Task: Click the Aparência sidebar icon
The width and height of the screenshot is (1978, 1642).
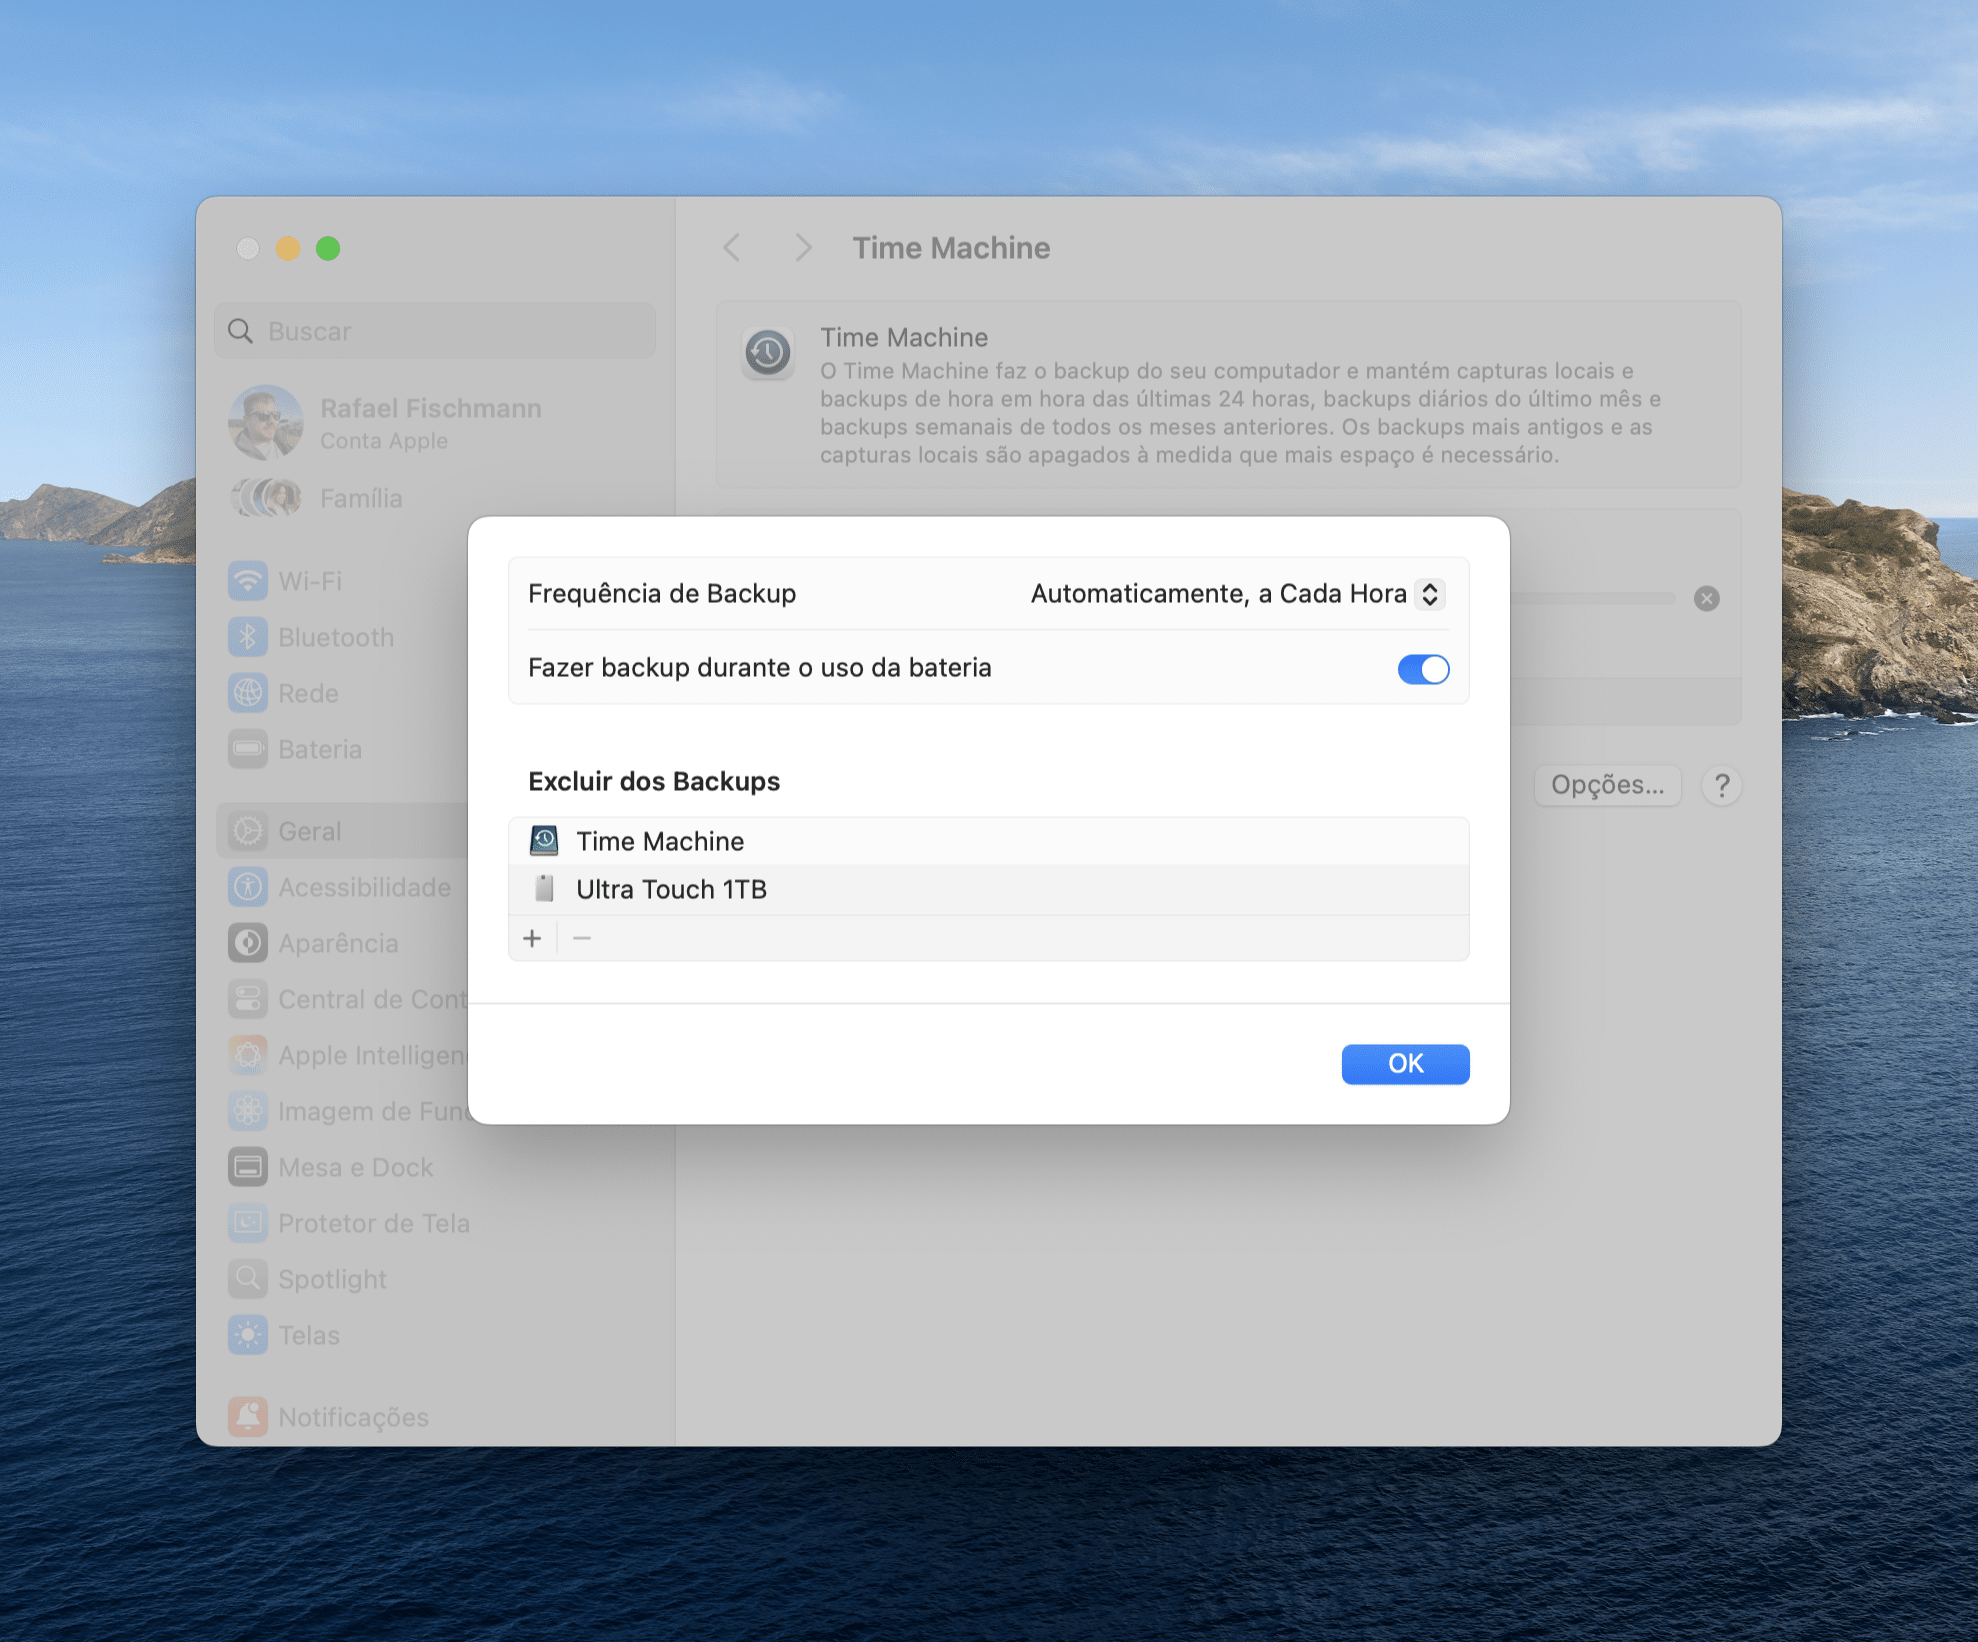Action: 248,943
